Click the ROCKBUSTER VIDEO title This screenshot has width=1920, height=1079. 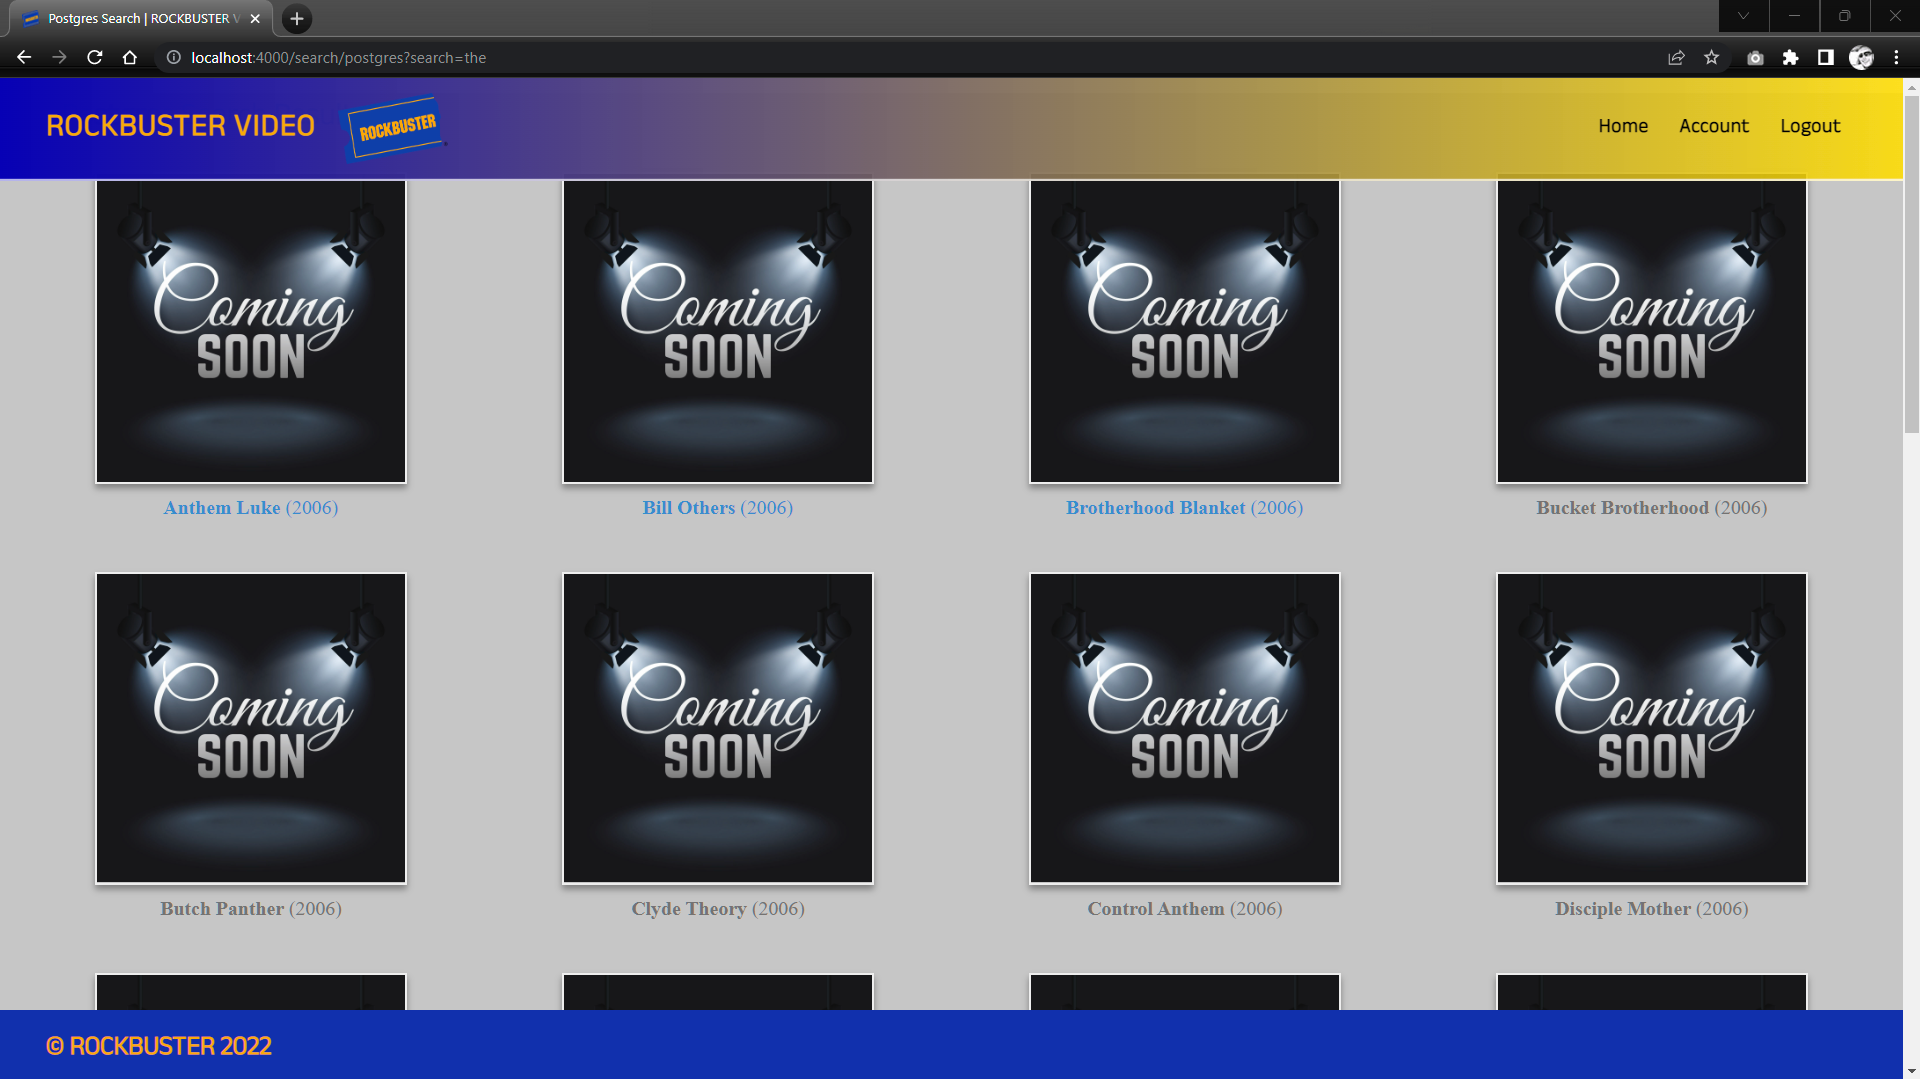[x=180, y=126]
